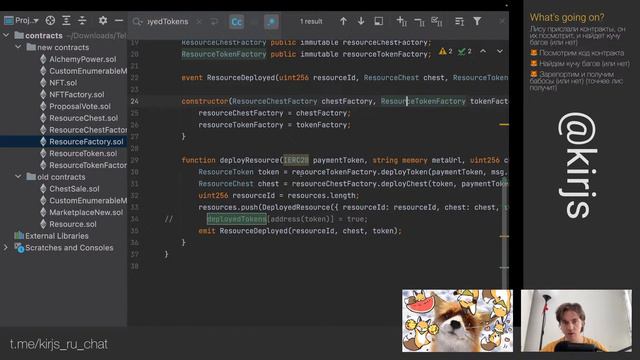
Task: Click highlighted deployedTokens match
Action: tap(237, 219)
